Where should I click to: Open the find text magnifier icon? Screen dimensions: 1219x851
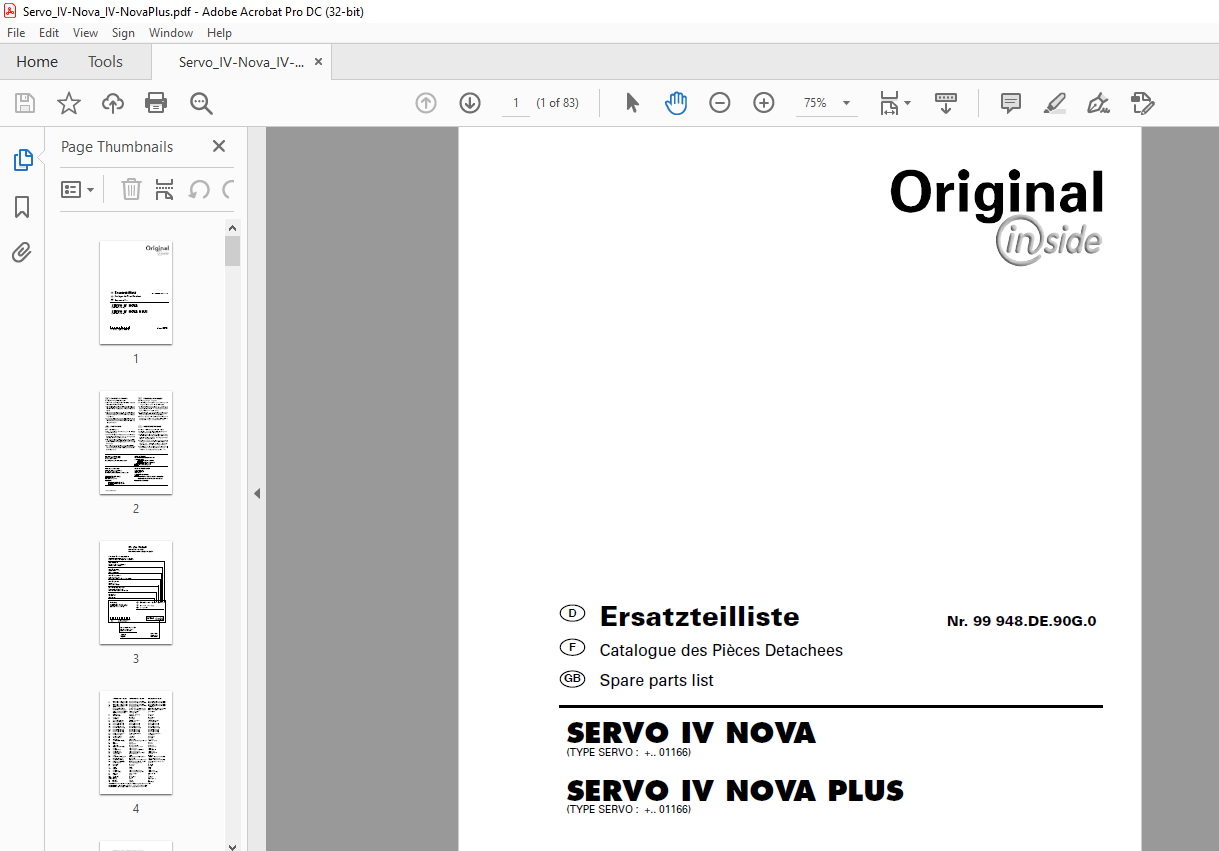tap(201, 103)
